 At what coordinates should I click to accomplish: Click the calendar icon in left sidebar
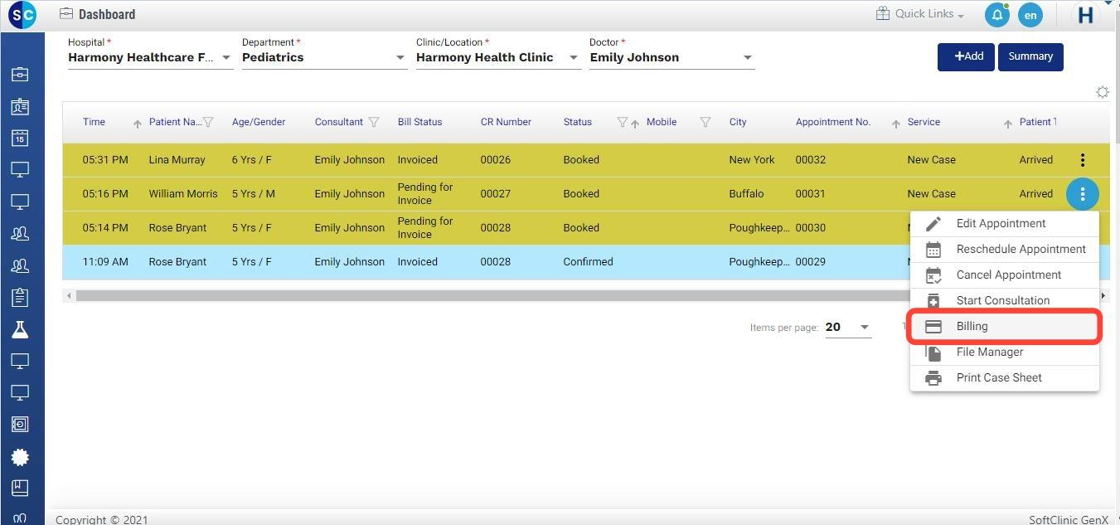pyautogui.click(x=20, y=138)
